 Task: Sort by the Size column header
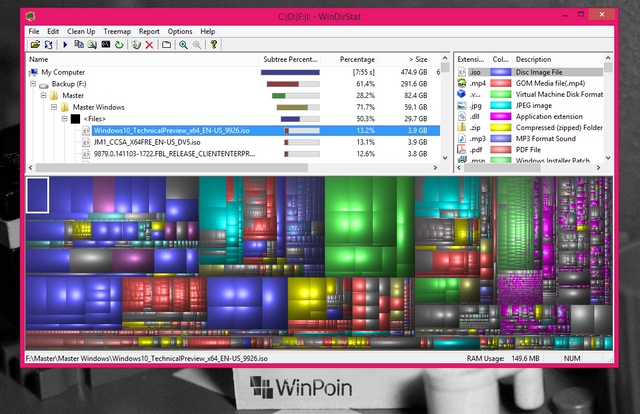[x=404, y=60]
